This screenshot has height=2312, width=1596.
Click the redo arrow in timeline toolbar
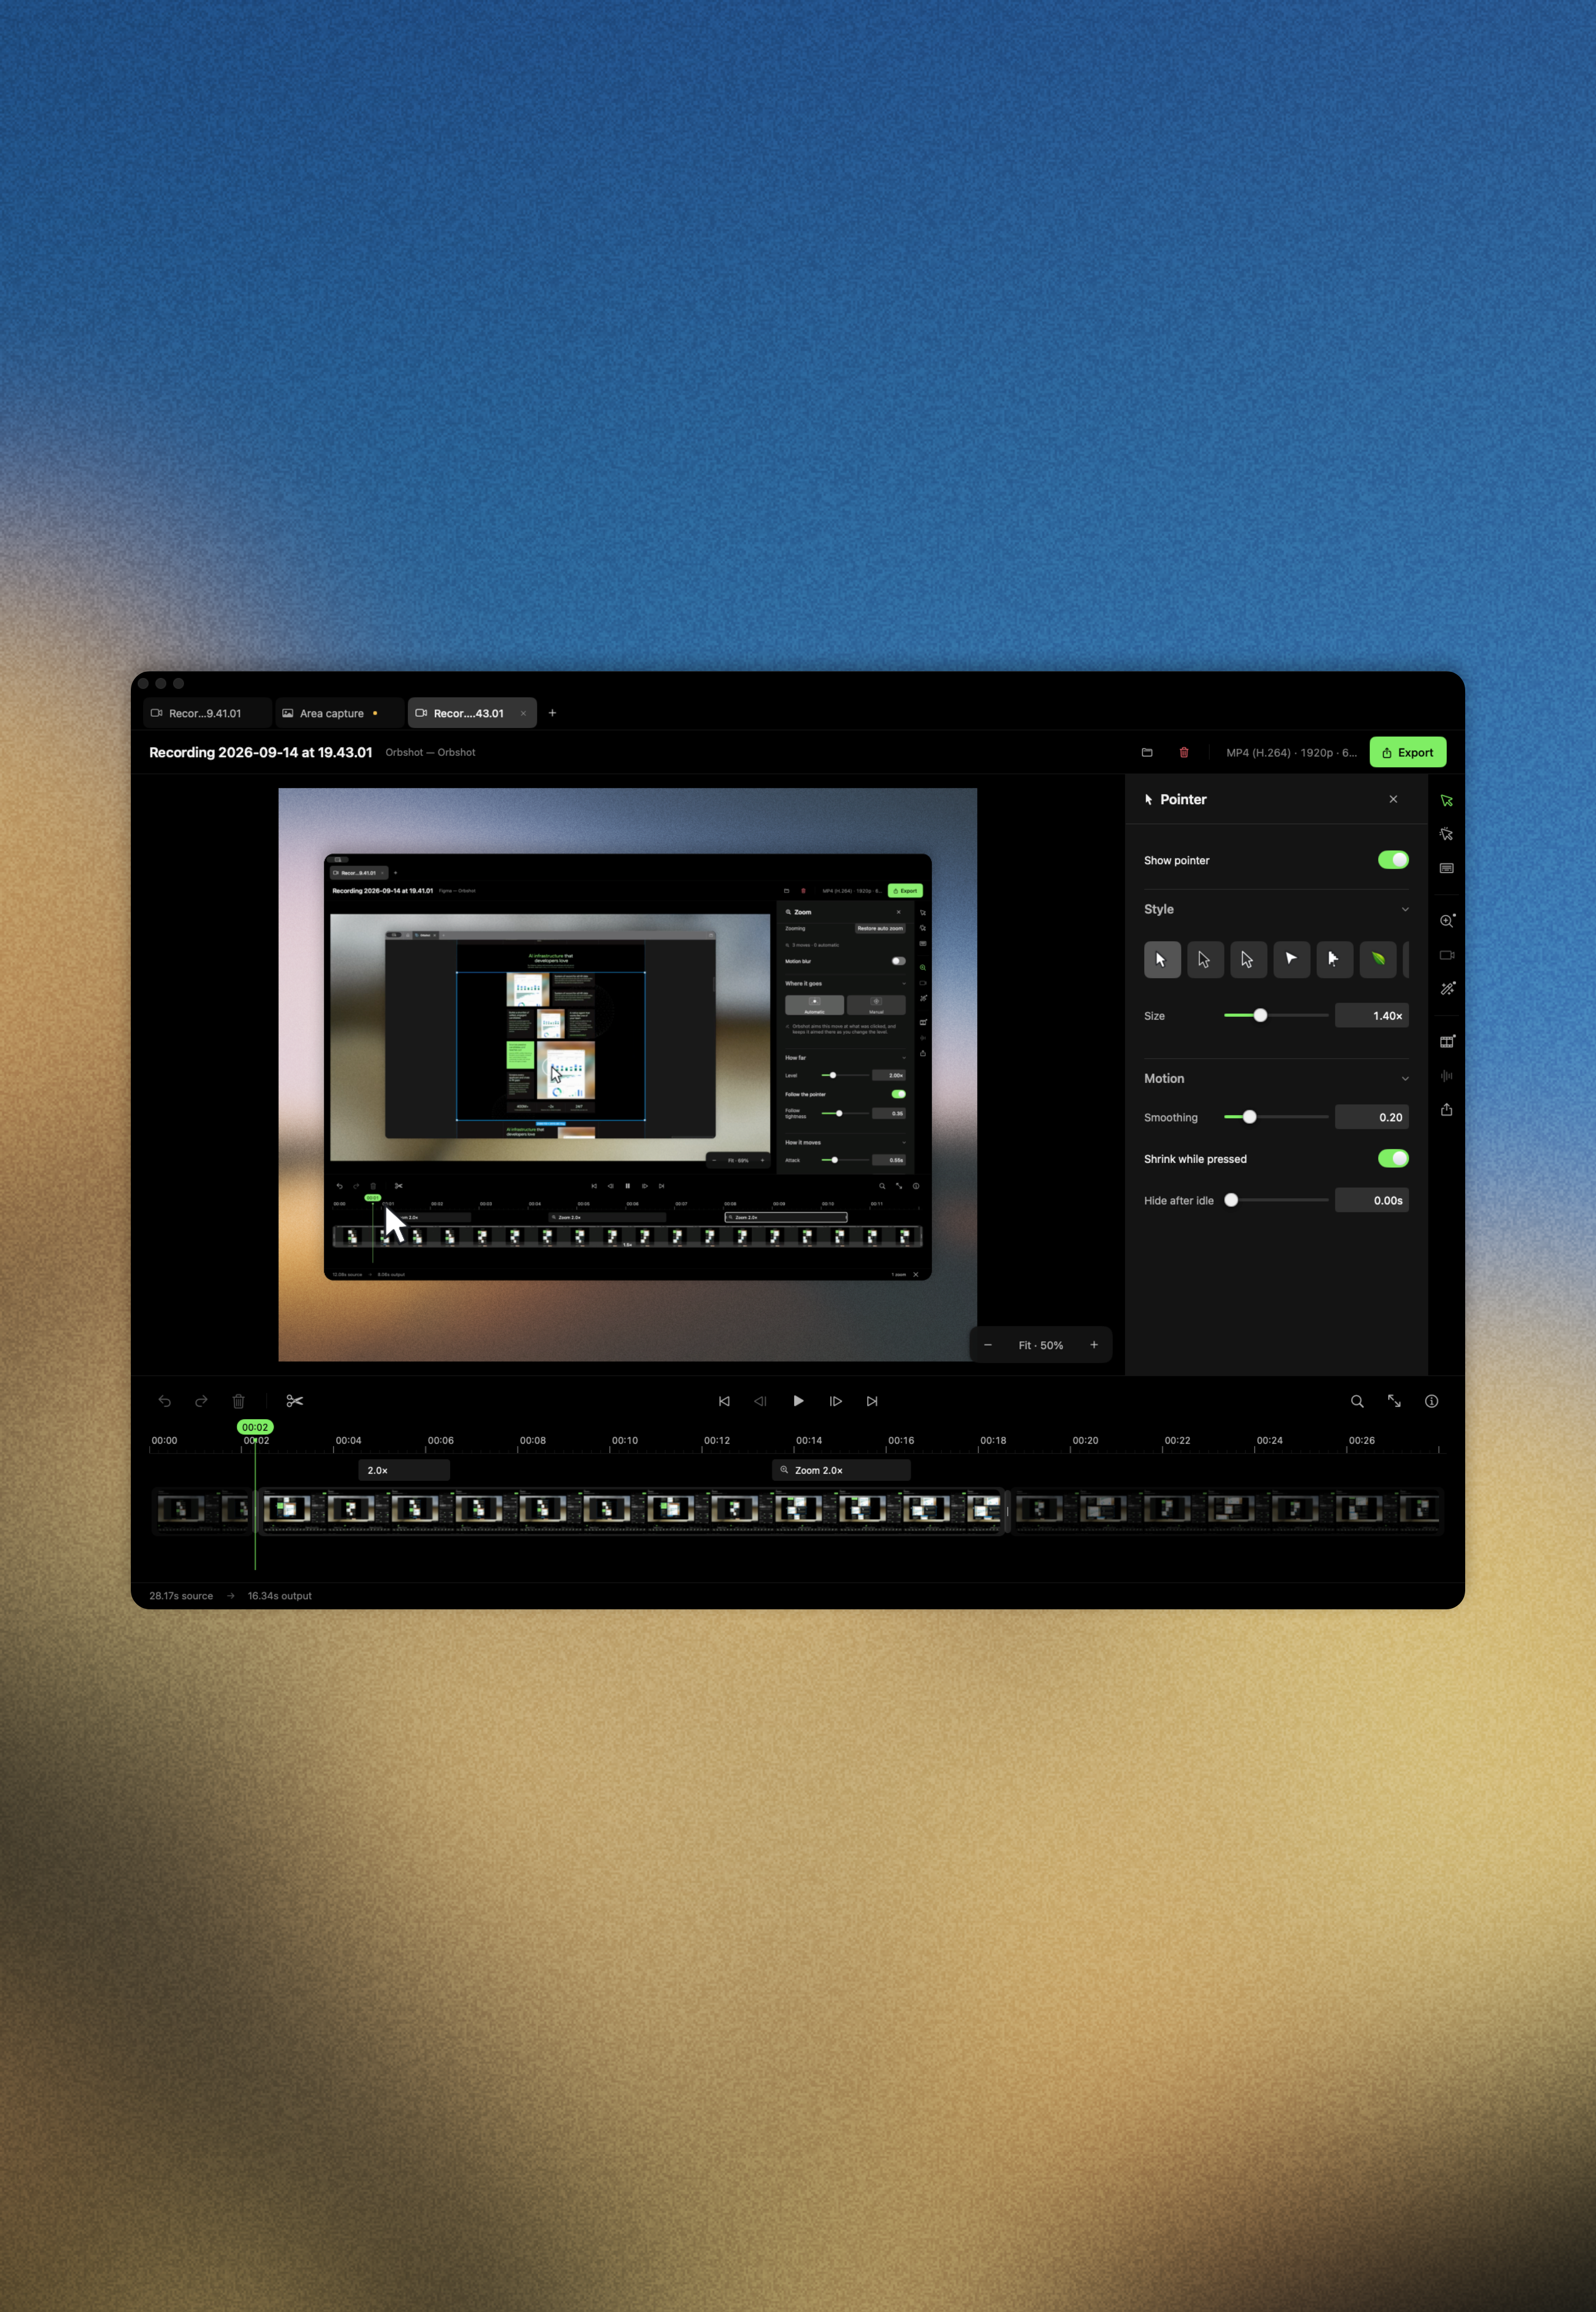pyautogui.click(x=201, y=1401)
